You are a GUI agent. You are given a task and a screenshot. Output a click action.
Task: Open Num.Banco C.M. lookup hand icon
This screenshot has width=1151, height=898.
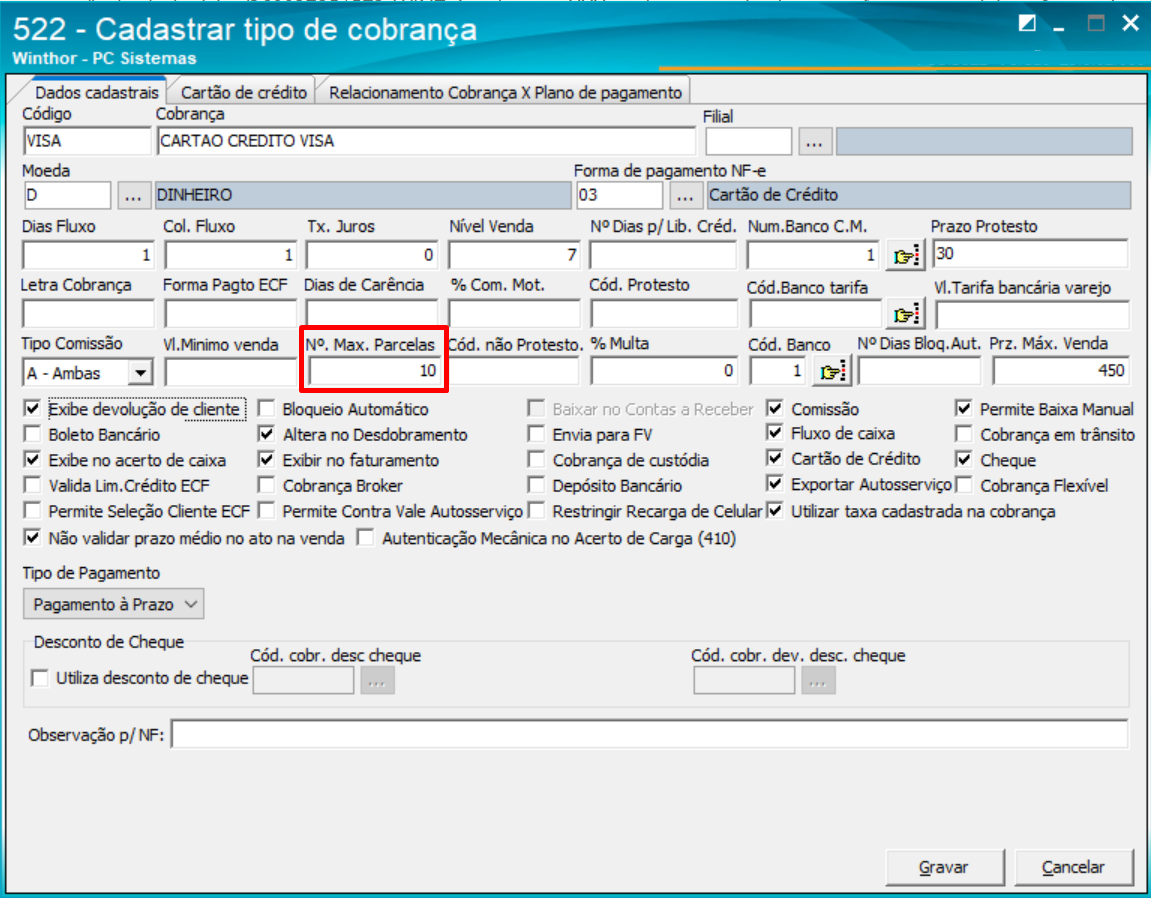click(x=904, y=256)
